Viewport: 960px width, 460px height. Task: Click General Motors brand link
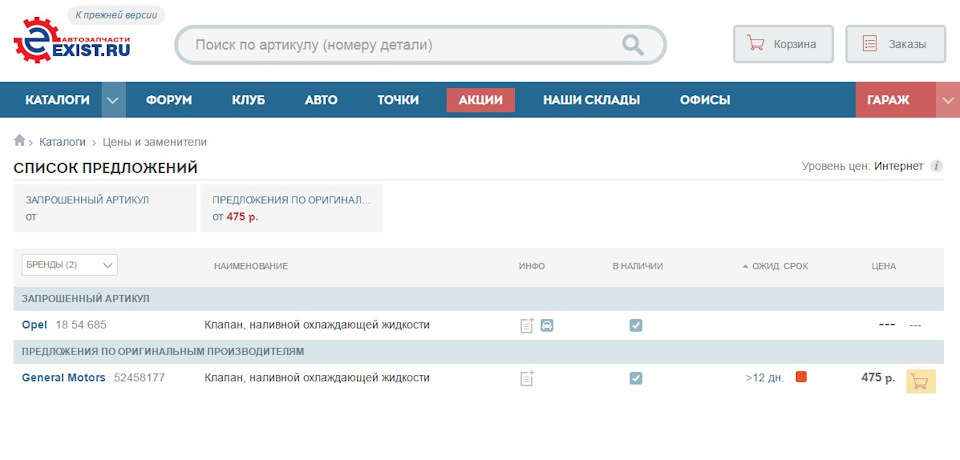[x=64, y=378]
